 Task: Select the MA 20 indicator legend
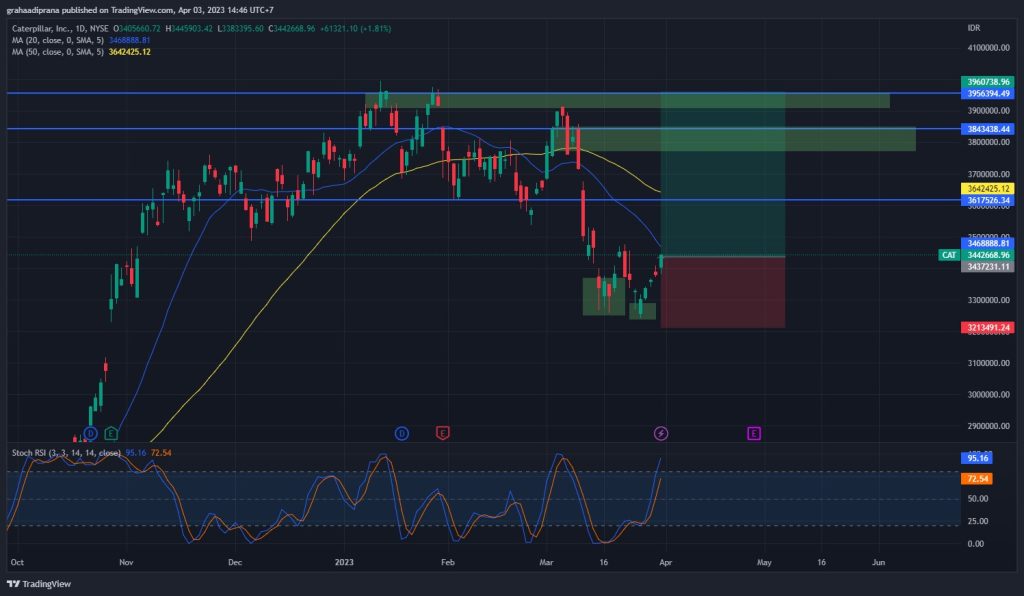click(57, 40)
